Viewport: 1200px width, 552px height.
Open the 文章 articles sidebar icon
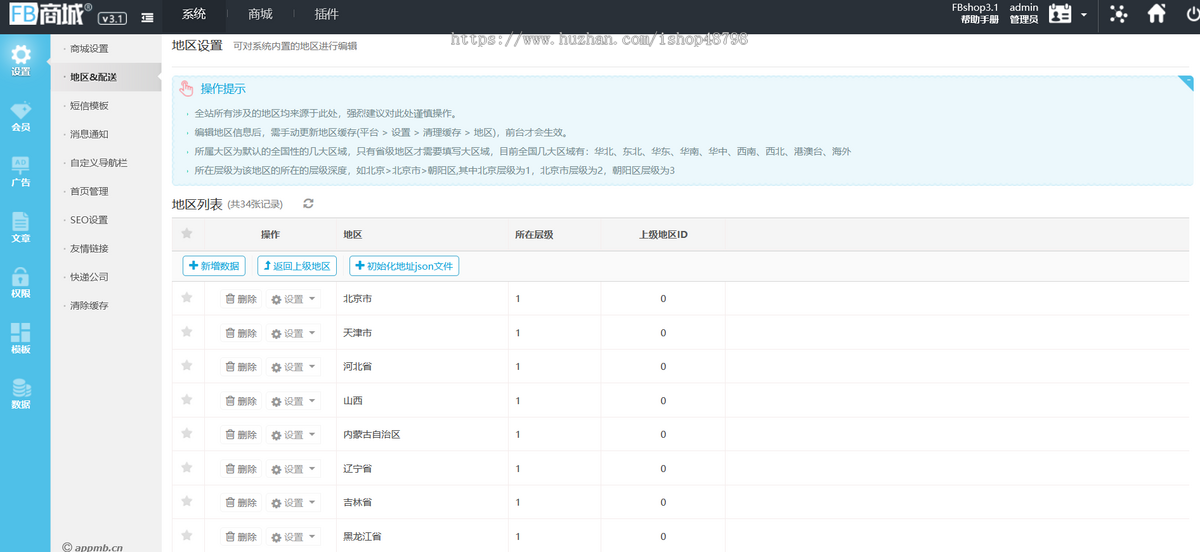(x=21, y=228)
